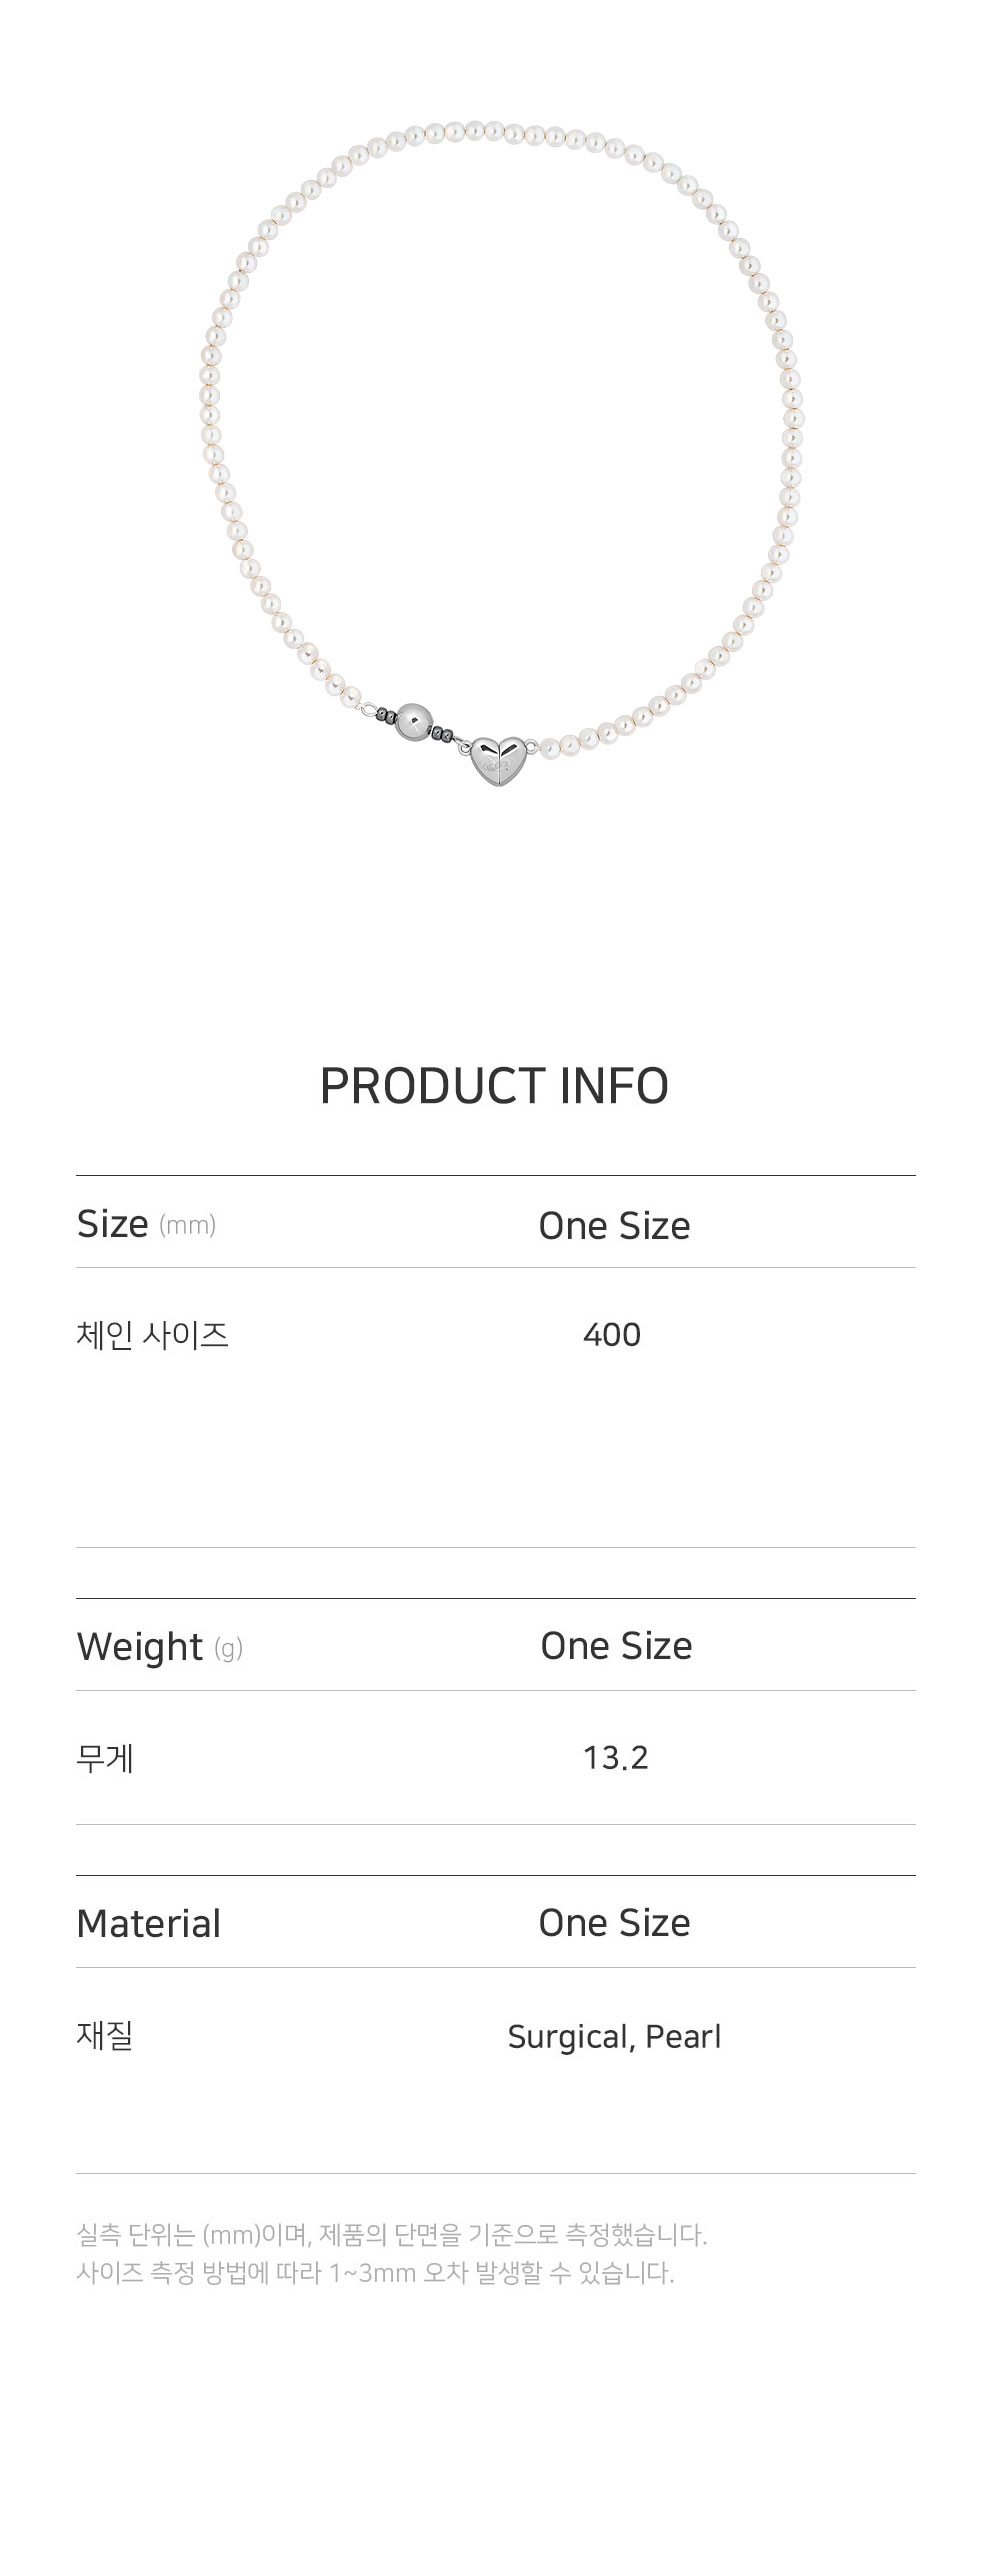
Task: Select One Size in the Material row
Action: tap(614, 1924)
